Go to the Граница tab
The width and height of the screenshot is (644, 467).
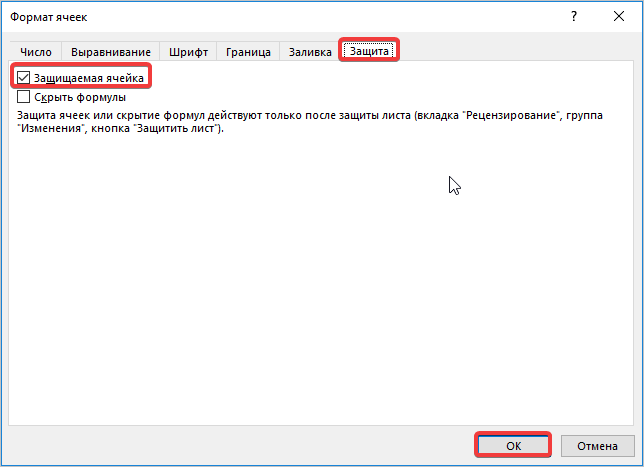[248, 52]
